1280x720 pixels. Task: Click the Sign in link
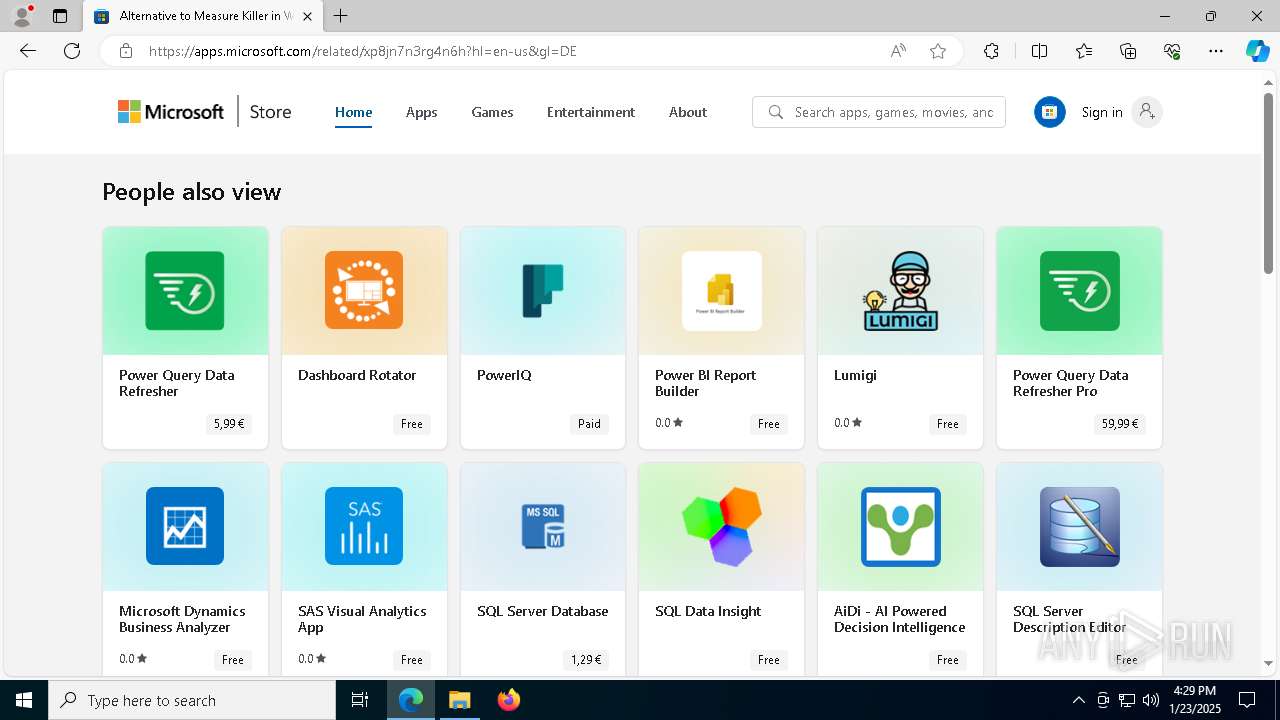1102,112
